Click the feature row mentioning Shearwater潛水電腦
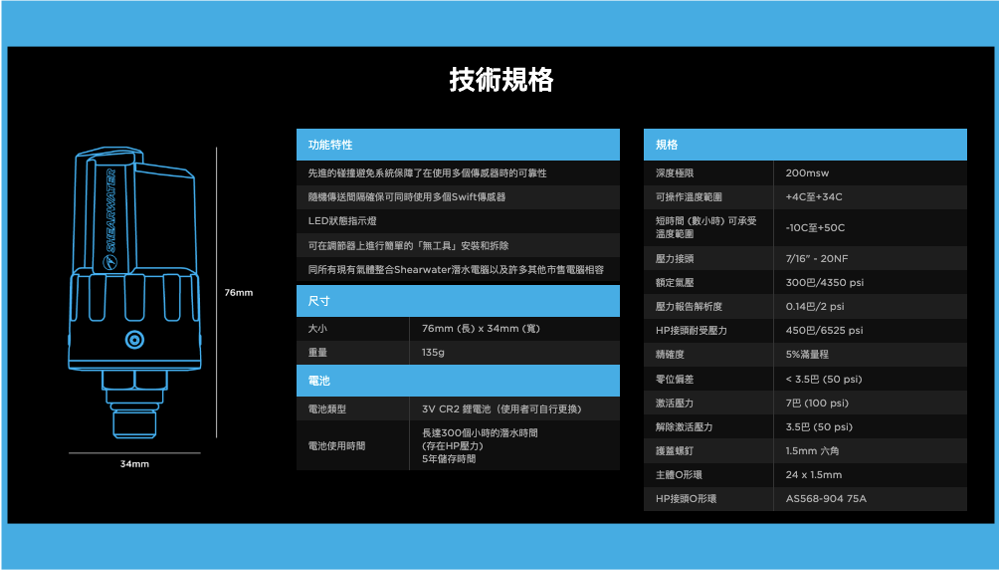Image resolution: width=999 pixels, height=570 pixels. click(458, 269)
